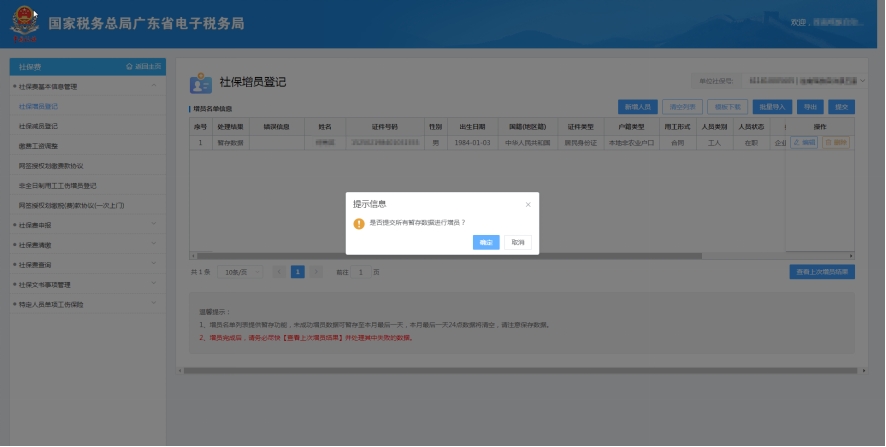
Task: Click 确定 in the confirmation dialog
Action: [486, 242]
